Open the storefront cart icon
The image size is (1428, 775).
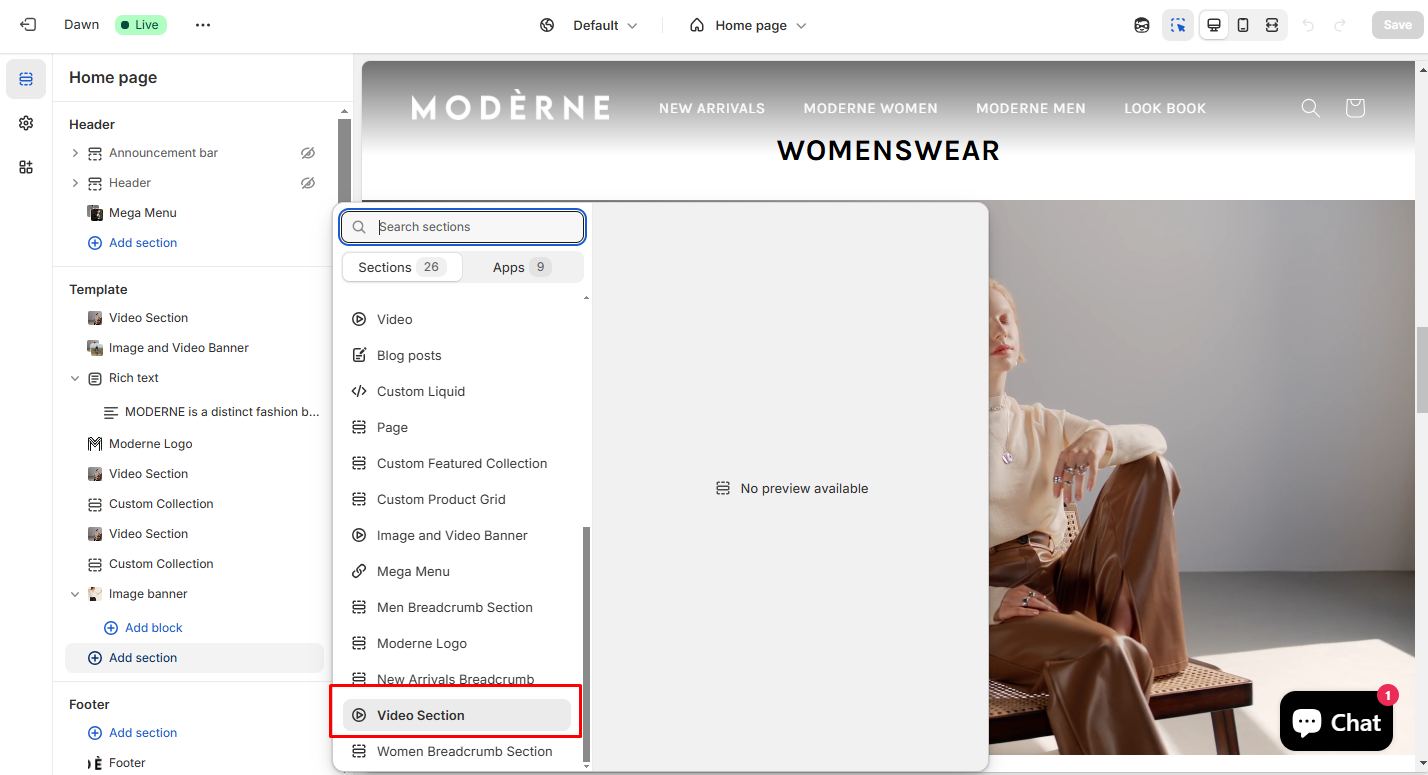(1355, 108)
